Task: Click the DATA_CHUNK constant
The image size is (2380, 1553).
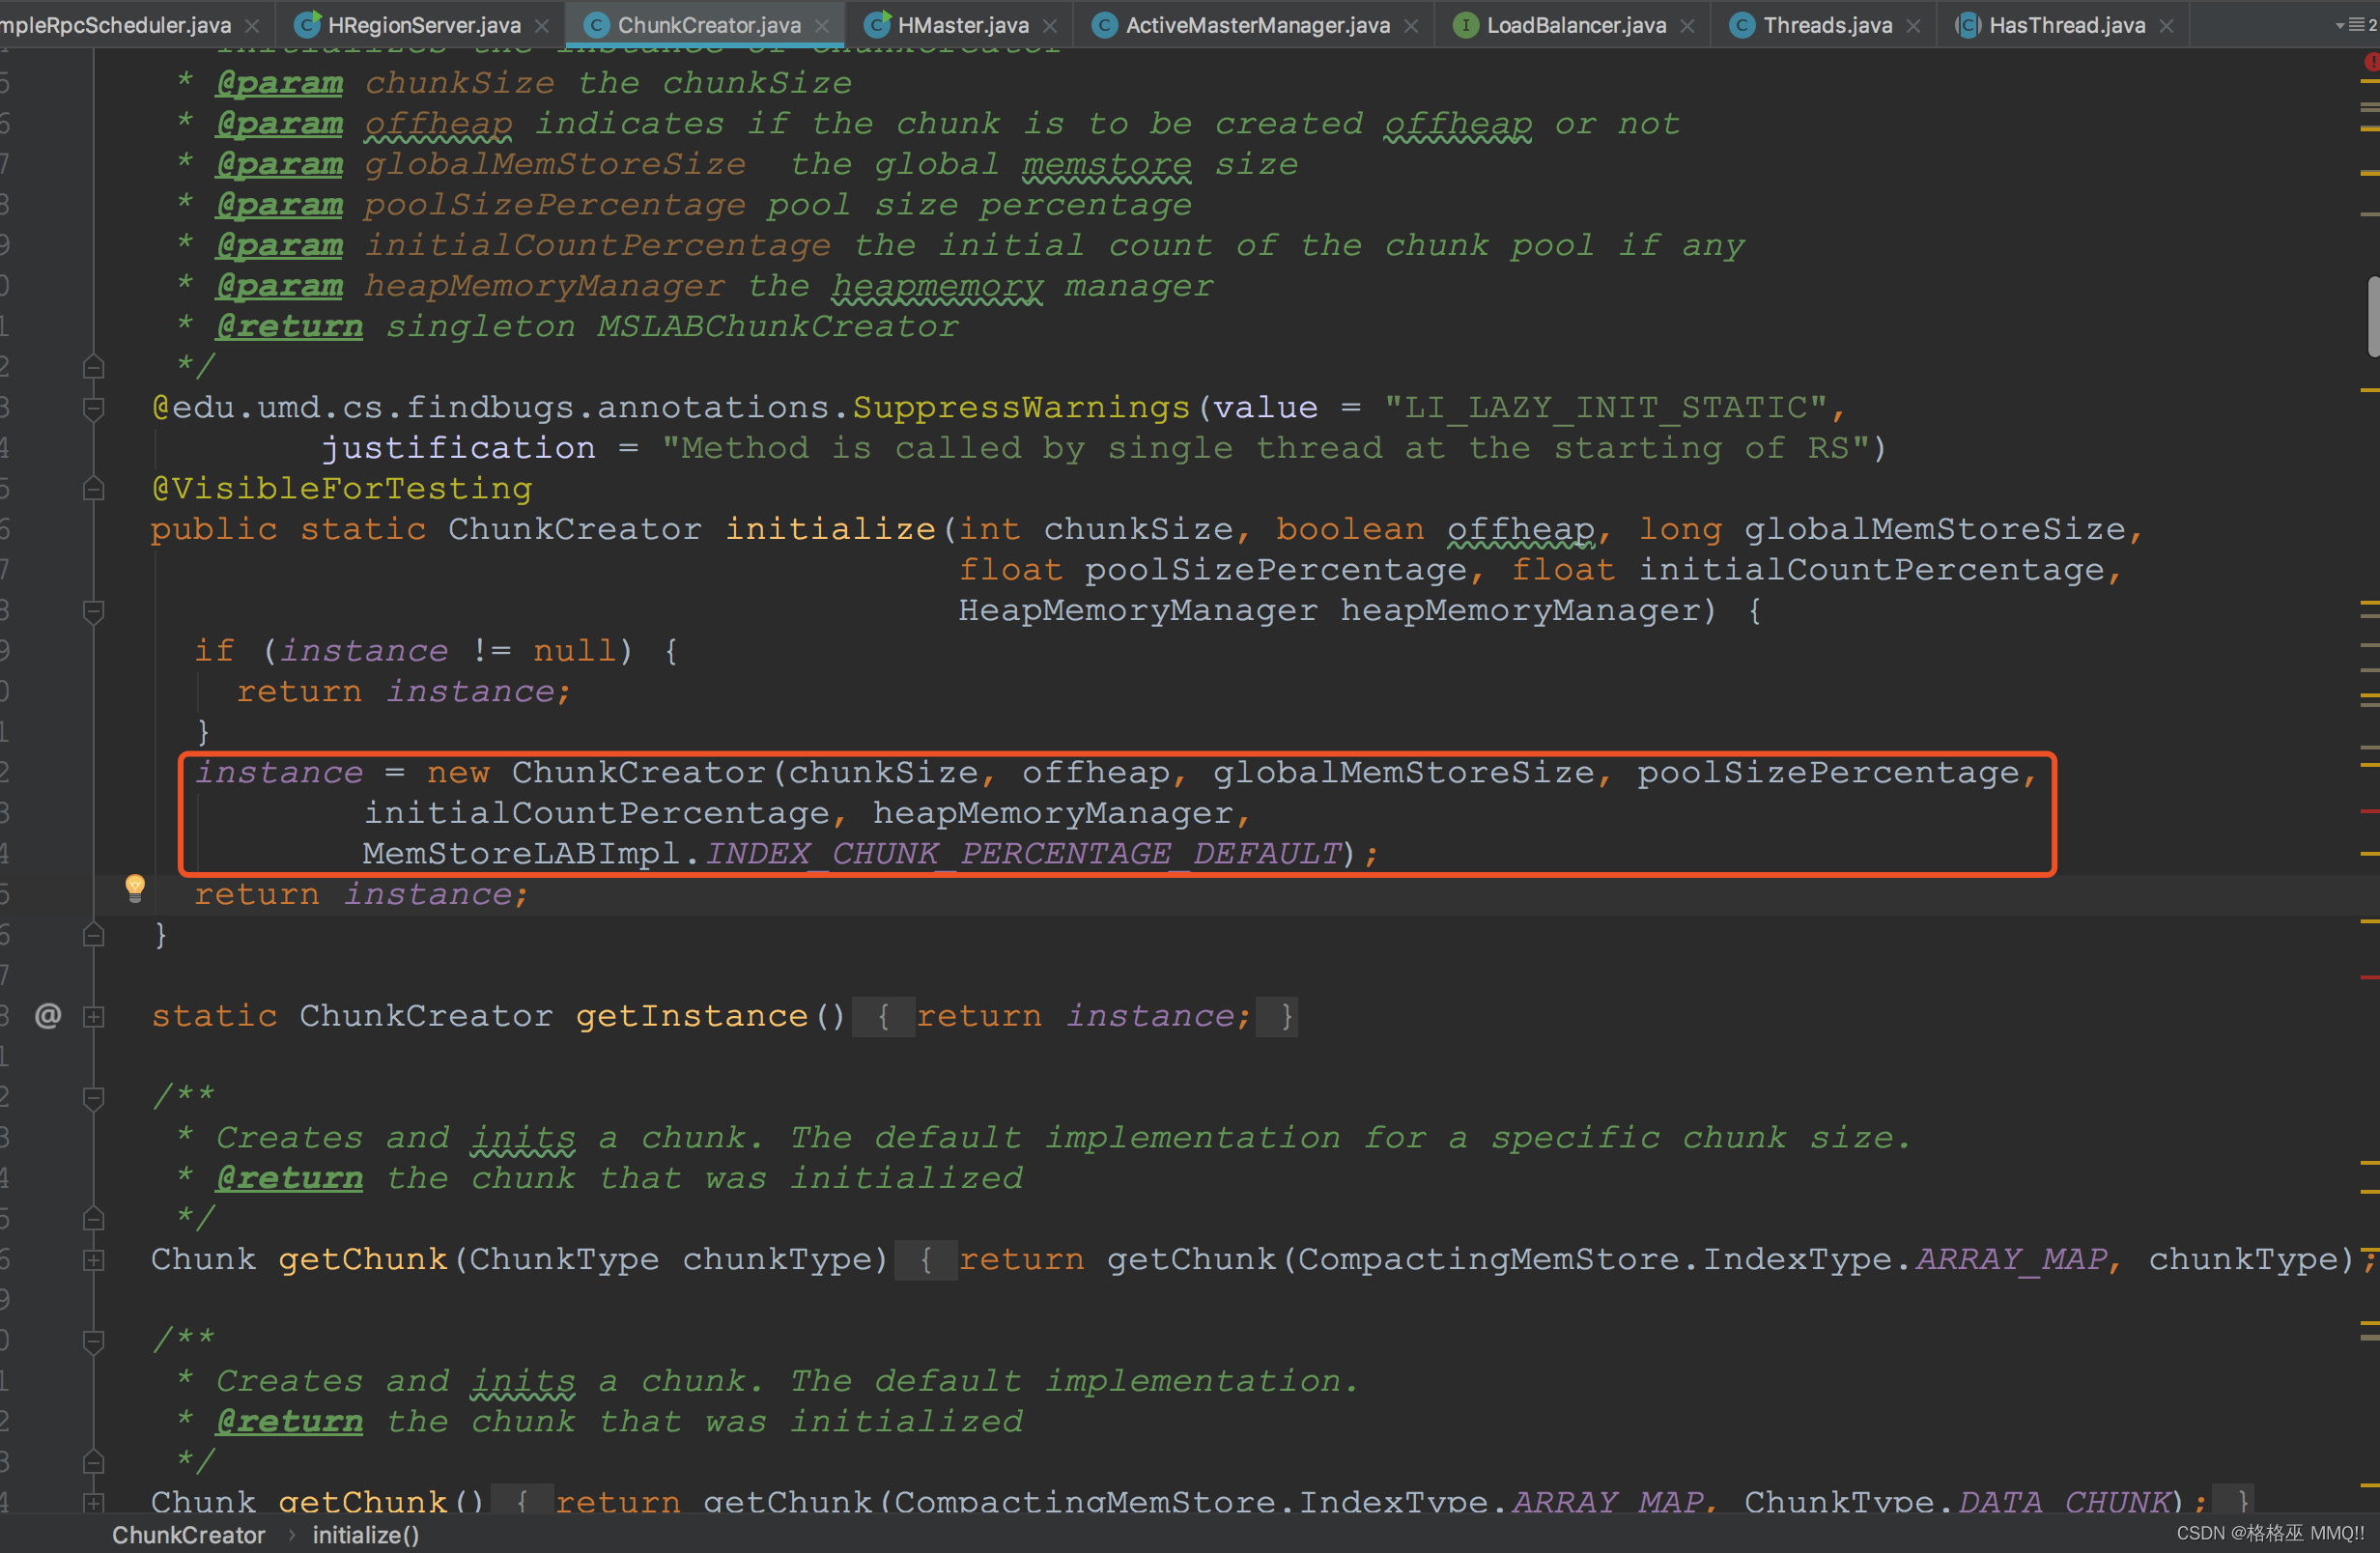Action: coord(2064,1501)
